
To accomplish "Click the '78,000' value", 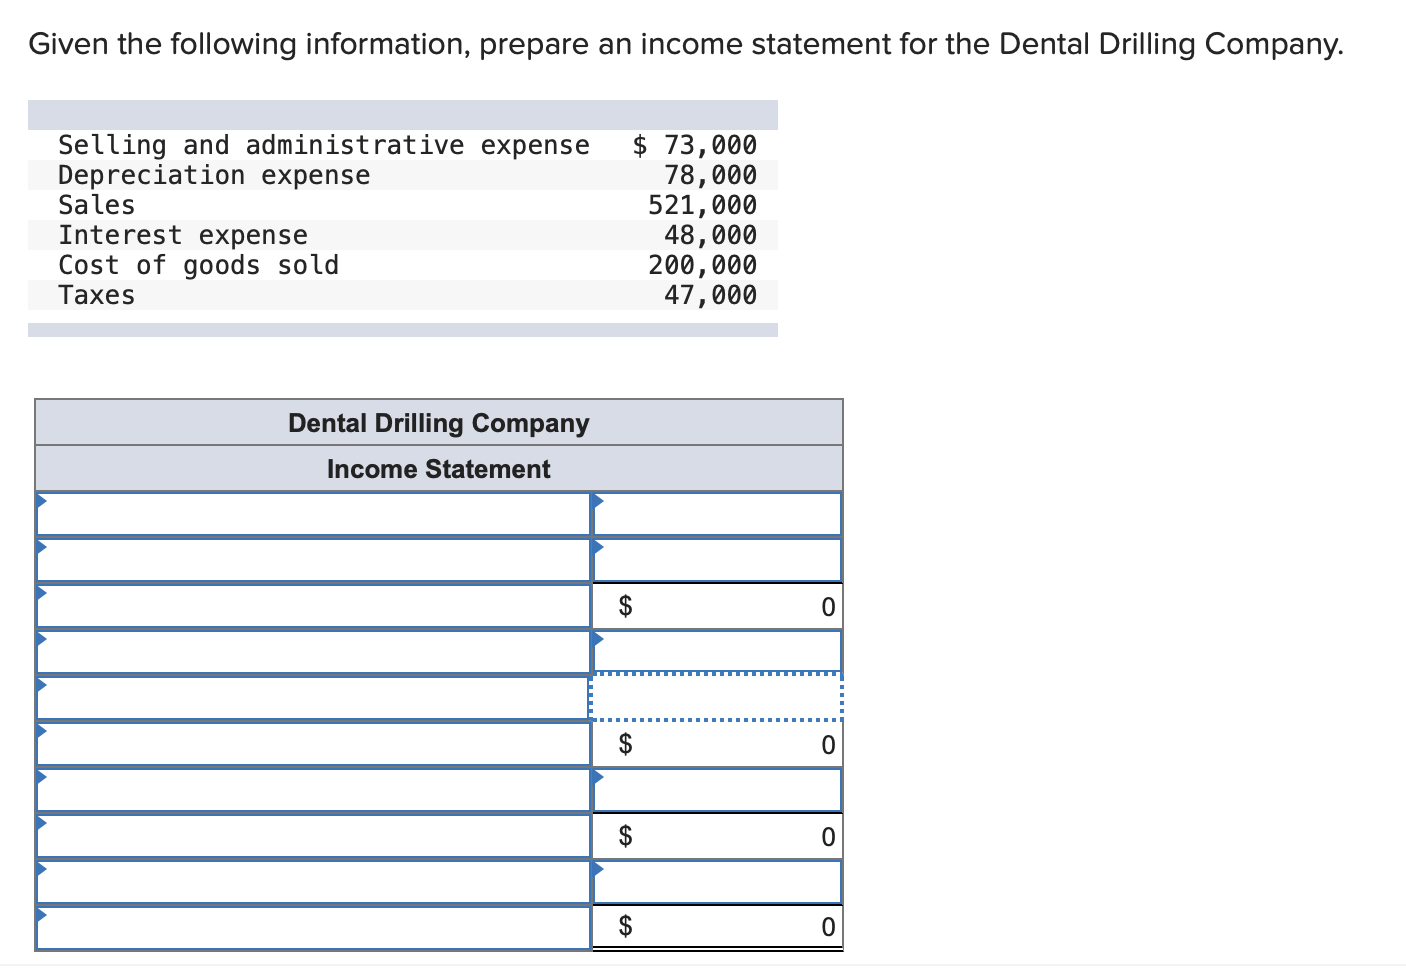I will tap(711, 175).
